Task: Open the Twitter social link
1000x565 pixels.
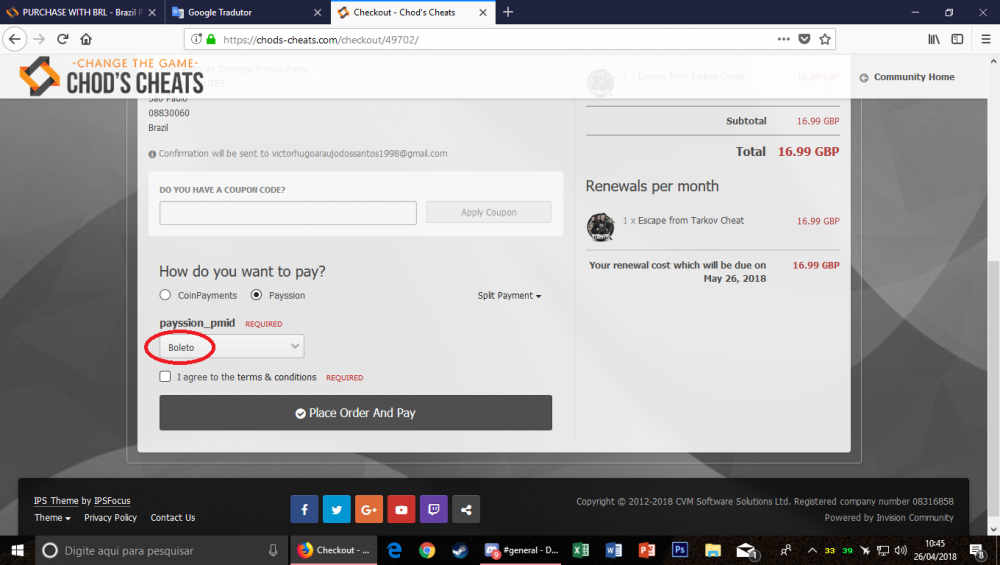Action: (337, 509)
